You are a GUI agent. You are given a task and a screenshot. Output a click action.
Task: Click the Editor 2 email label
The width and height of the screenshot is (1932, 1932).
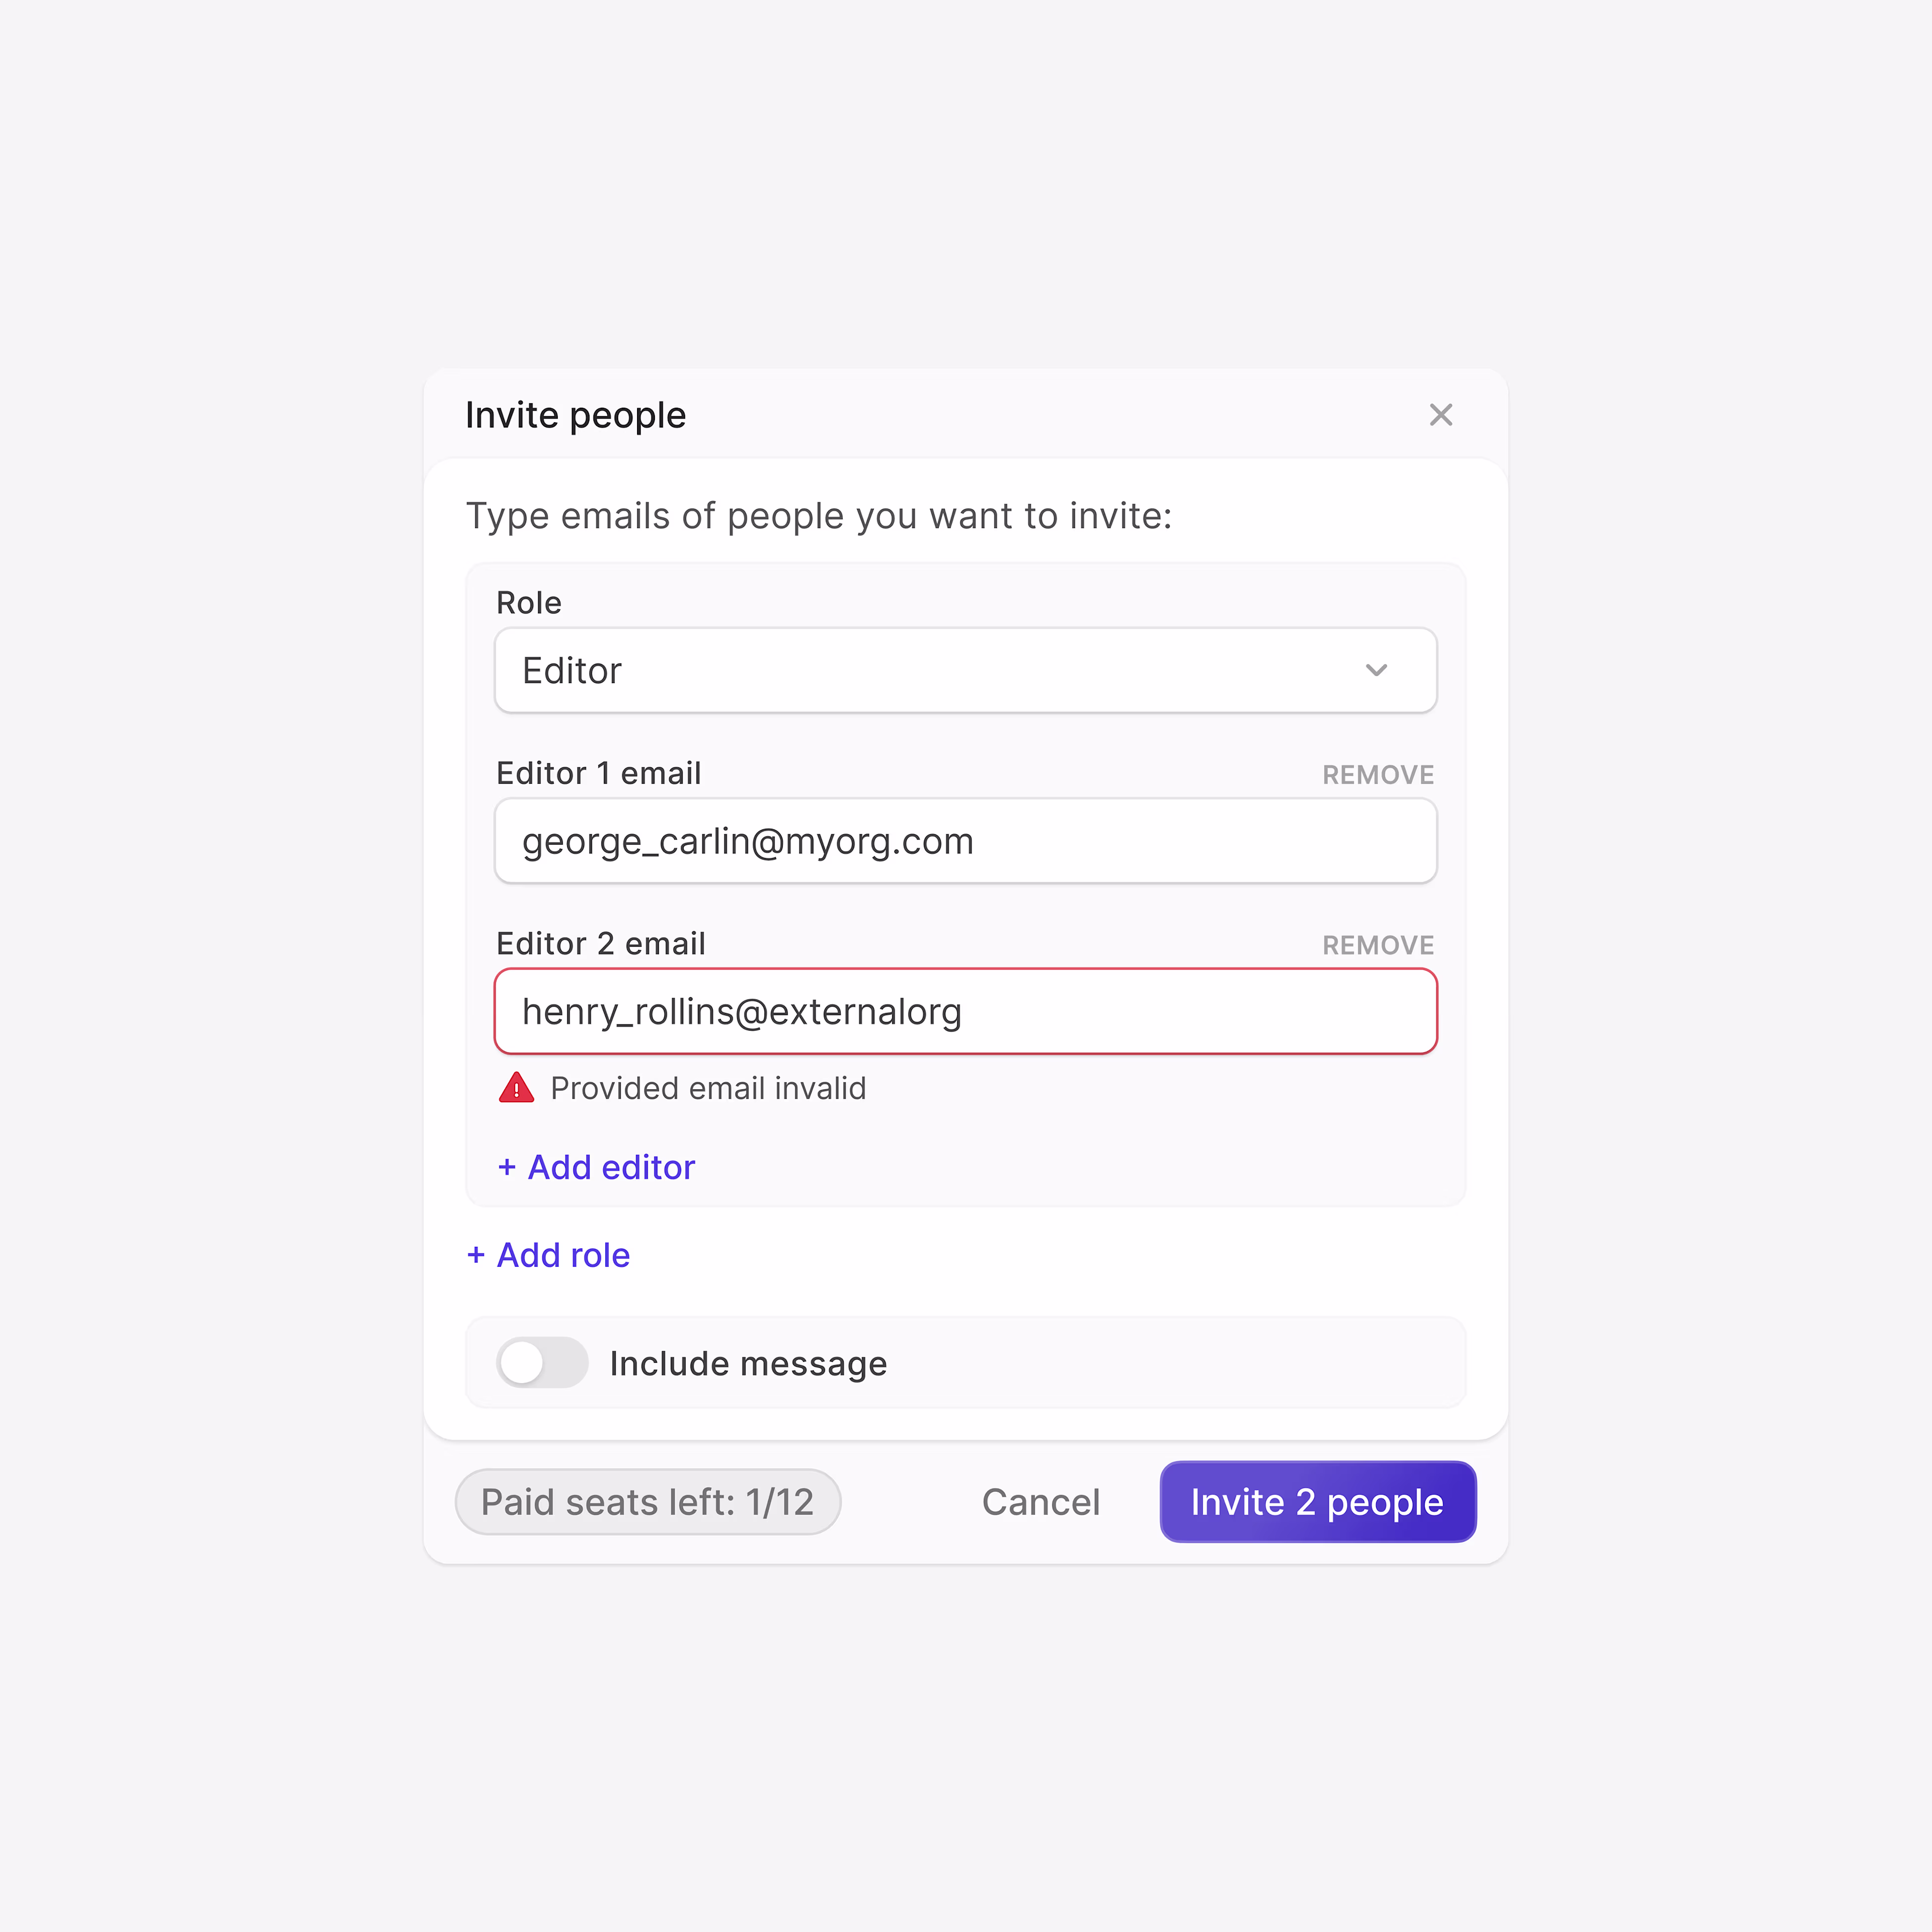(x=601, y=943)
